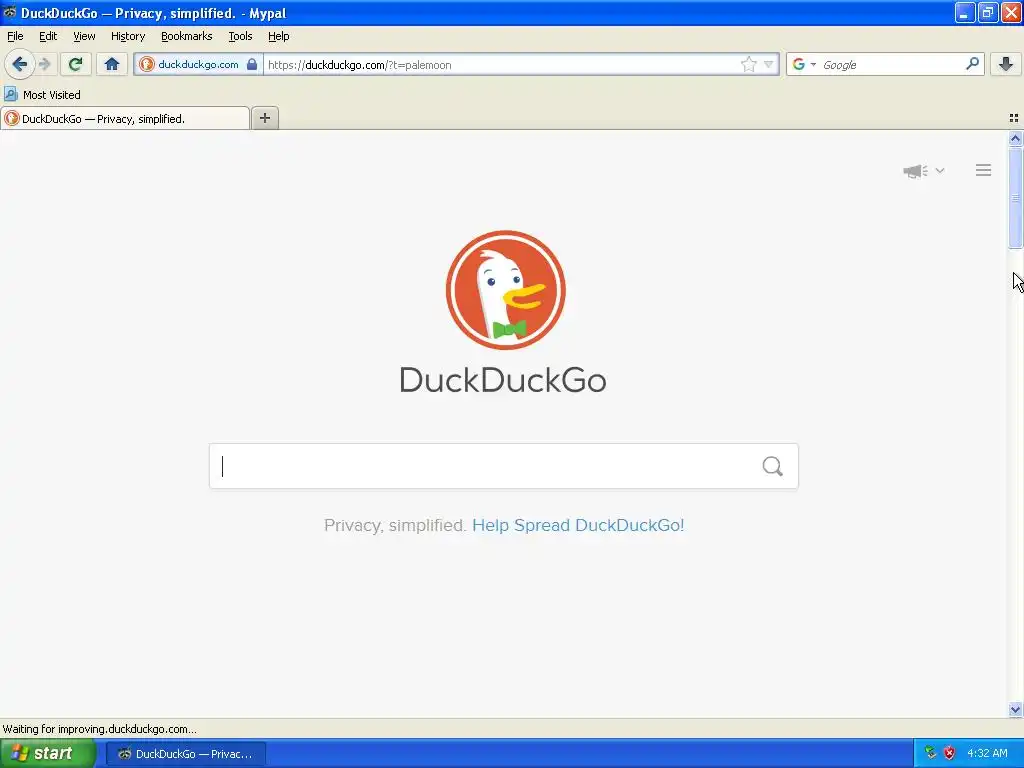The image size is (1024, 768).
Task: Click the network tray icon
Action: pyautogui.click(x=931, y=754)
